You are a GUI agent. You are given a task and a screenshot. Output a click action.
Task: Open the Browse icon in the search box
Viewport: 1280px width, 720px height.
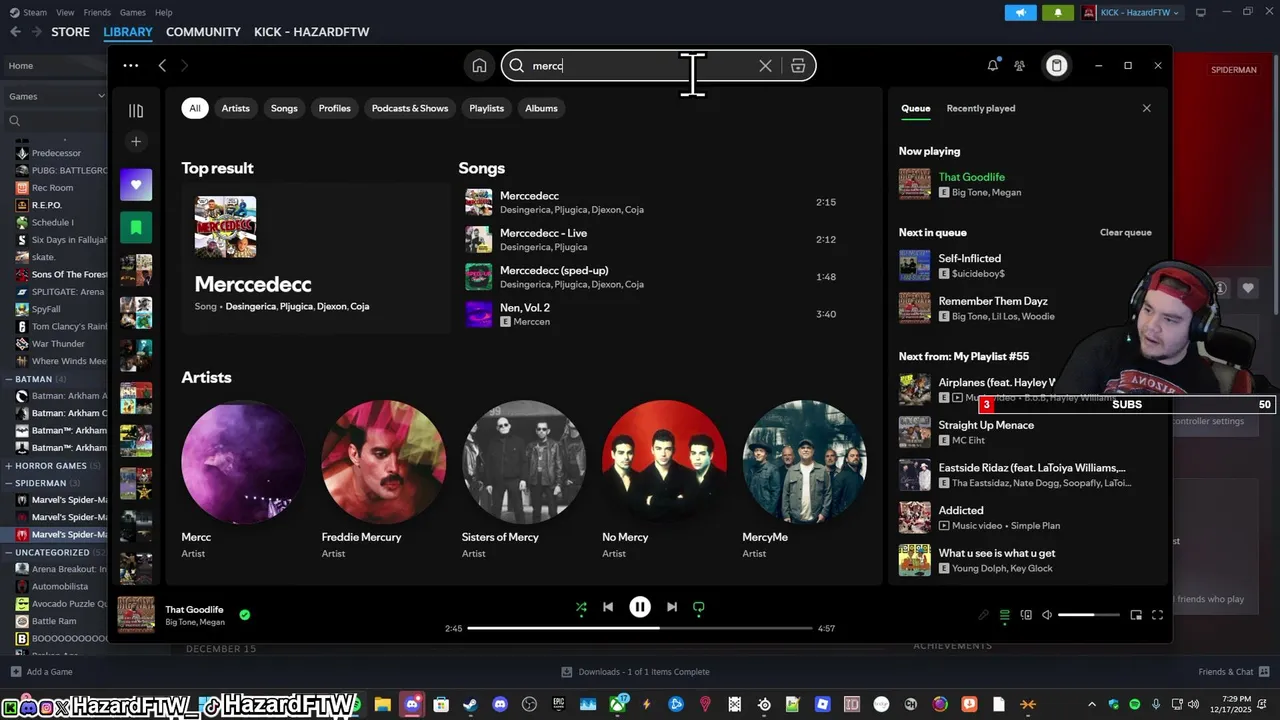(798, 66)
